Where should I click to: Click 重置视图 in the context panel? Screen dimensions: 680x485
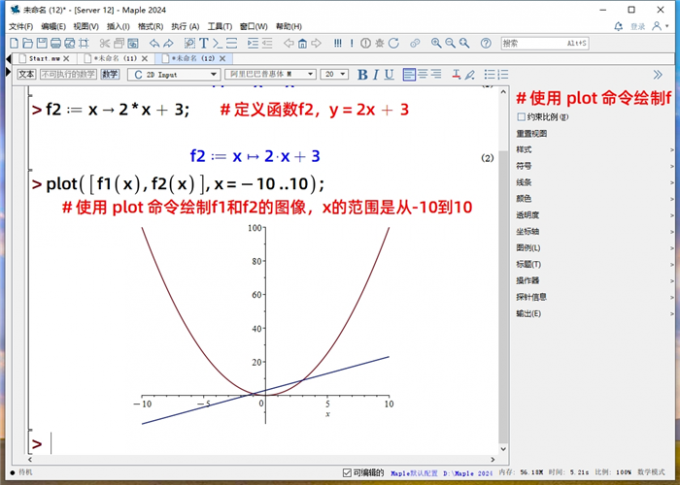[x=532, y=133]
